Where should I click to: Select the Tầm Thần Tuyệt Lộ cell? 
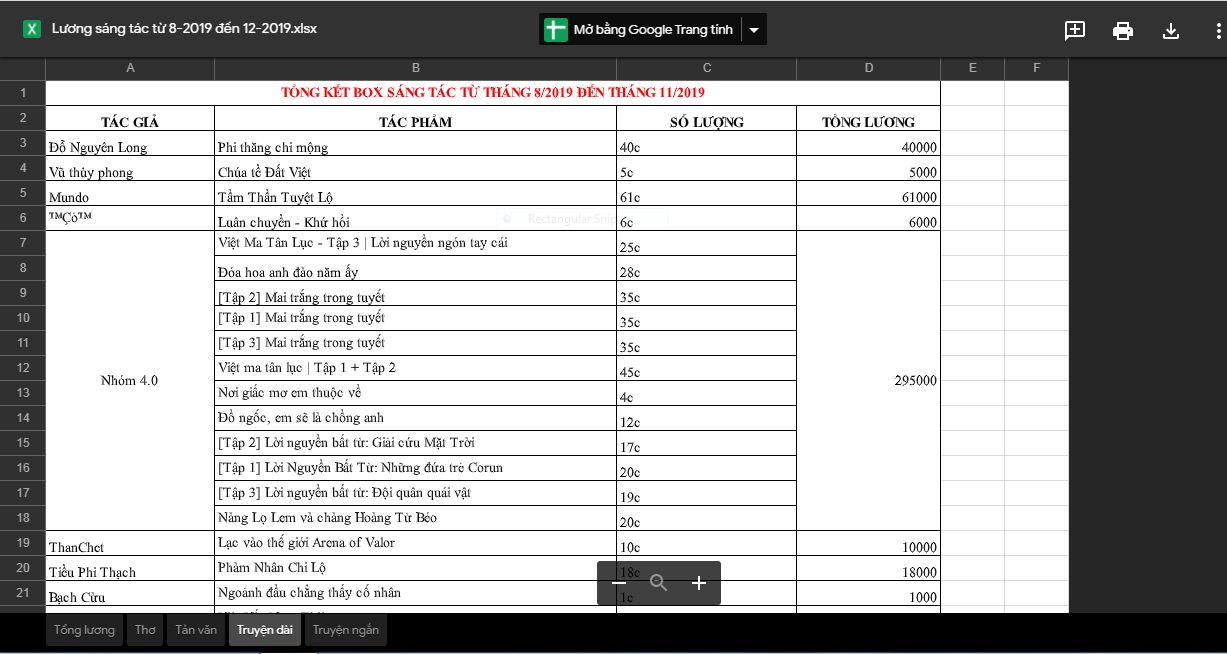[x=415, y=196]
